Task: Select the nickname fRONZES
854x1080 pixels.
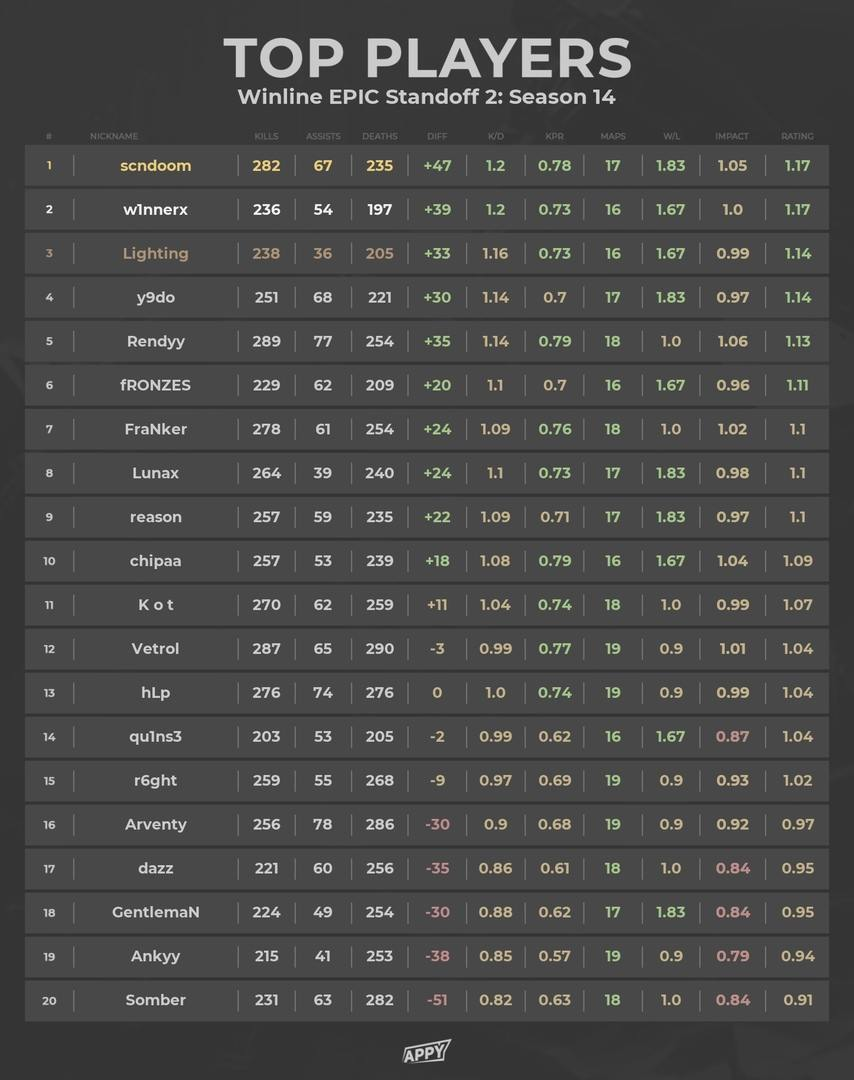Action: point(156,385)
